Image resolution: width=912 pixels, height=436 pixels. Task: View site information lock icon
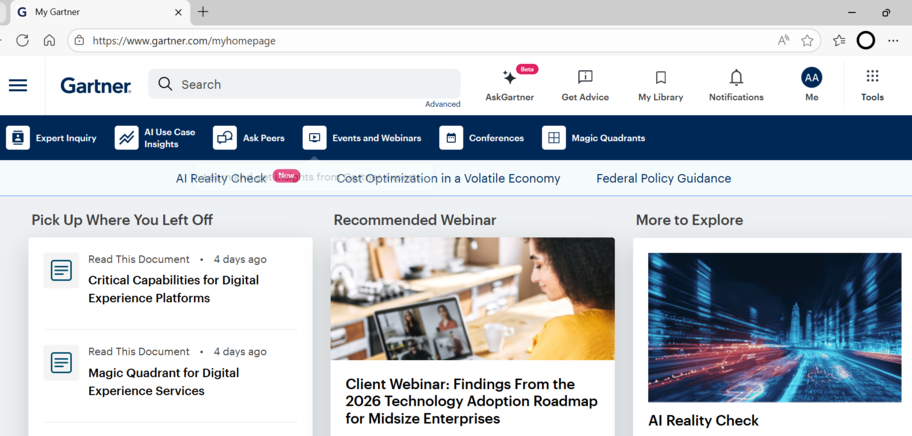click(80, 40)
